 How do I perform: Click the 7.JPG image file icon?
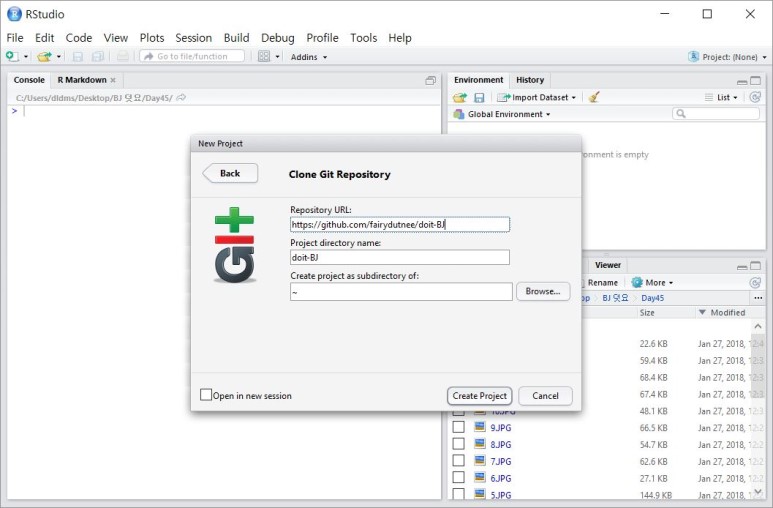pyautogui.click(x=479, y=460)
